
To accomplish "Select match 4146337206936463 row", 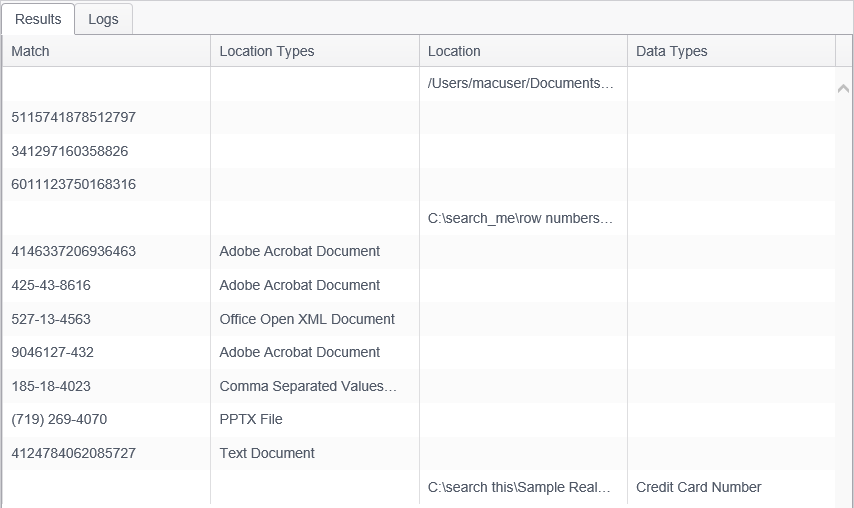I will pos(73,251).
